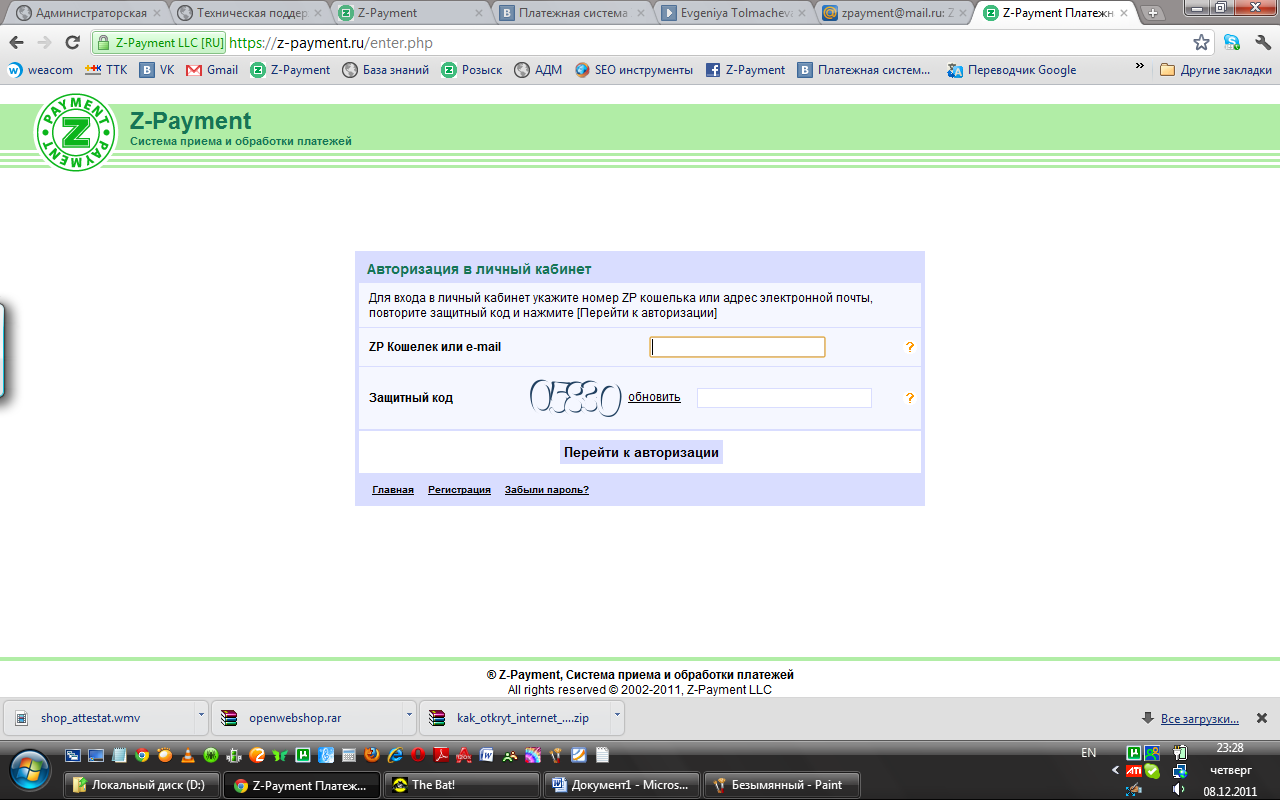Viewport: 1280px width, 800px height.
Task: Click the help question mark beside Защитный код
Action: (910, 398)
